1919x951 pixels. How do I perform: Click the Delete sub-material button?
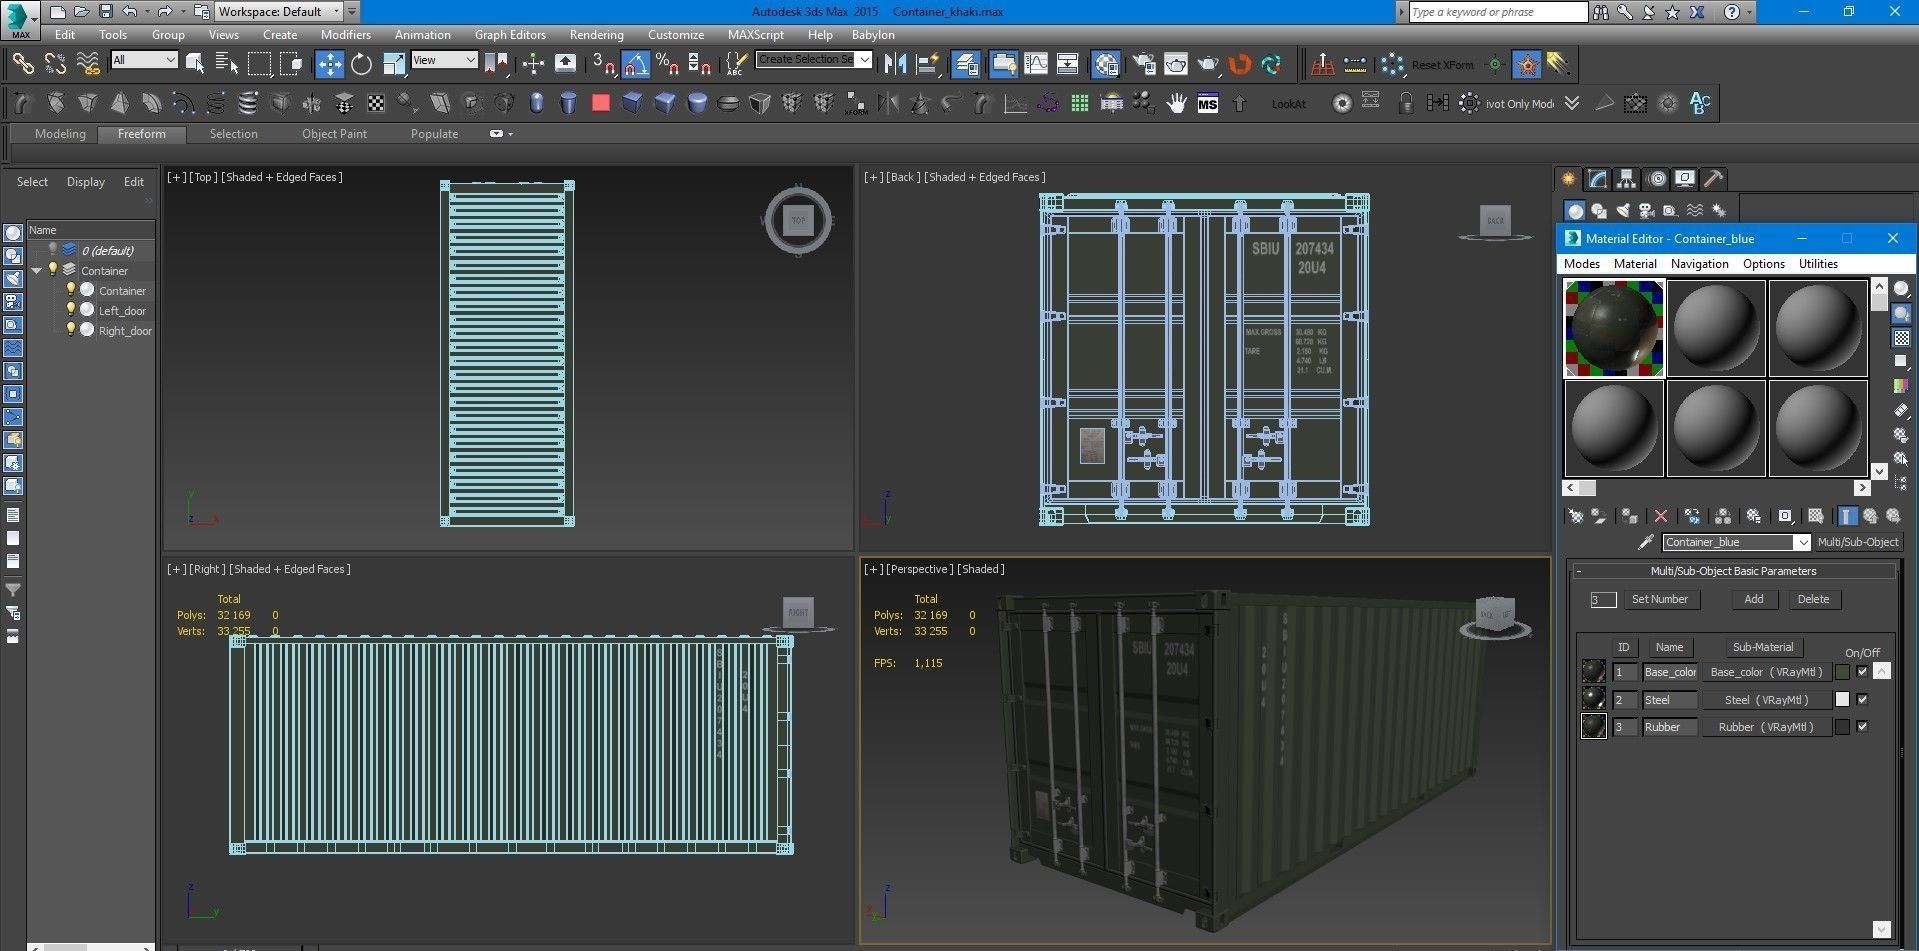click(1813, 599)
